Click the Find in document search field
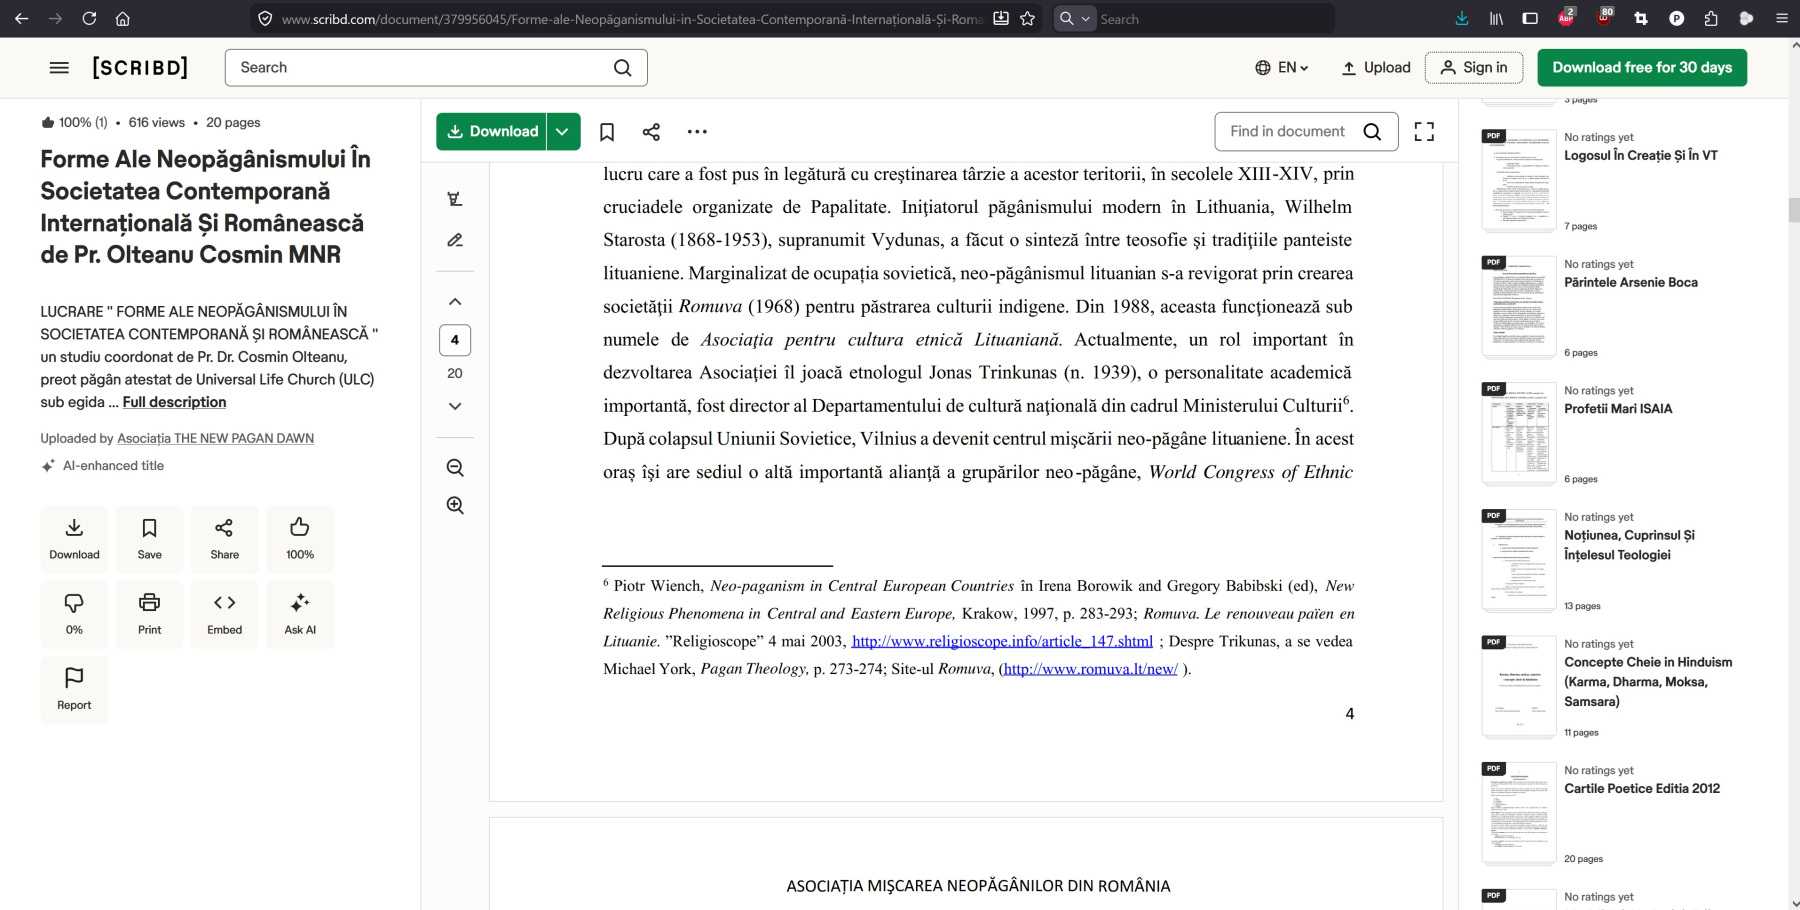The width and height of the screenshot is (1800, 910). pyautogui.click(x=1288, y=132)
